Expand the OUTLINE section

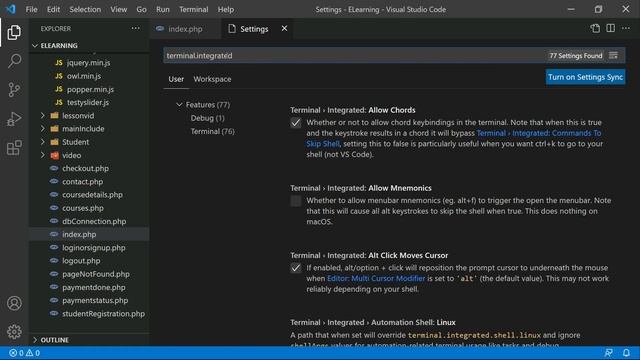[x=54, y=340]
